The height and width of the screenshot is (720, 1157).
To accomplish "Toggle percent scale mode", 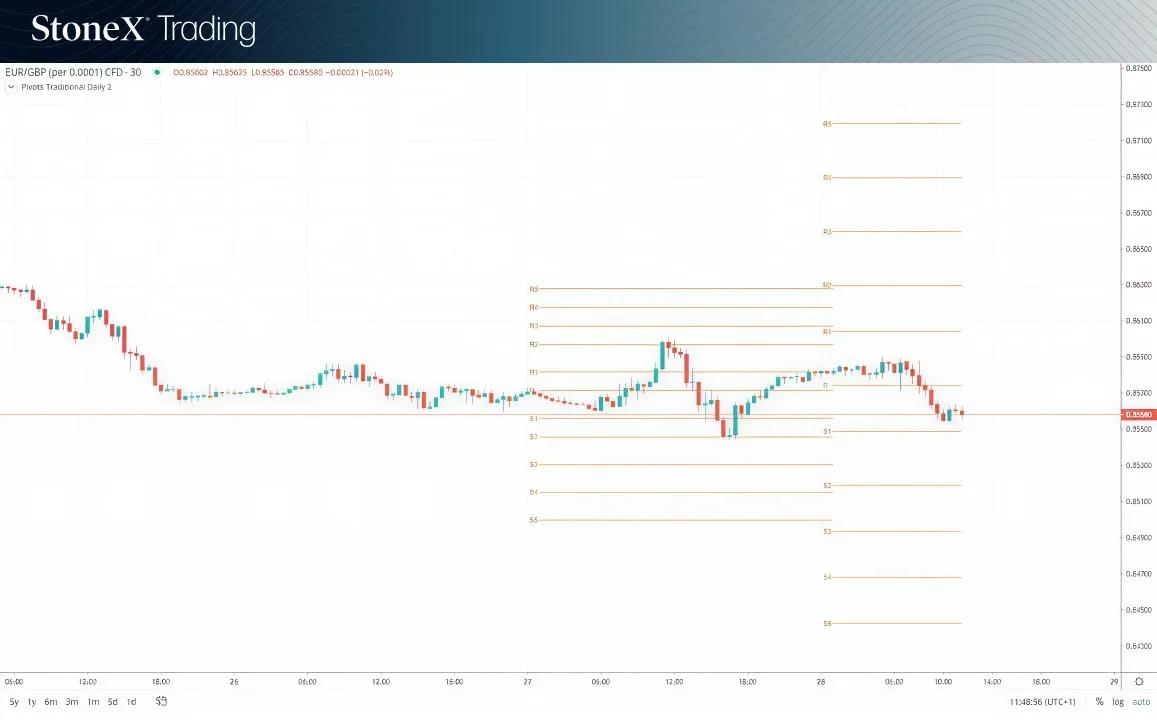I will (1099, 702).
